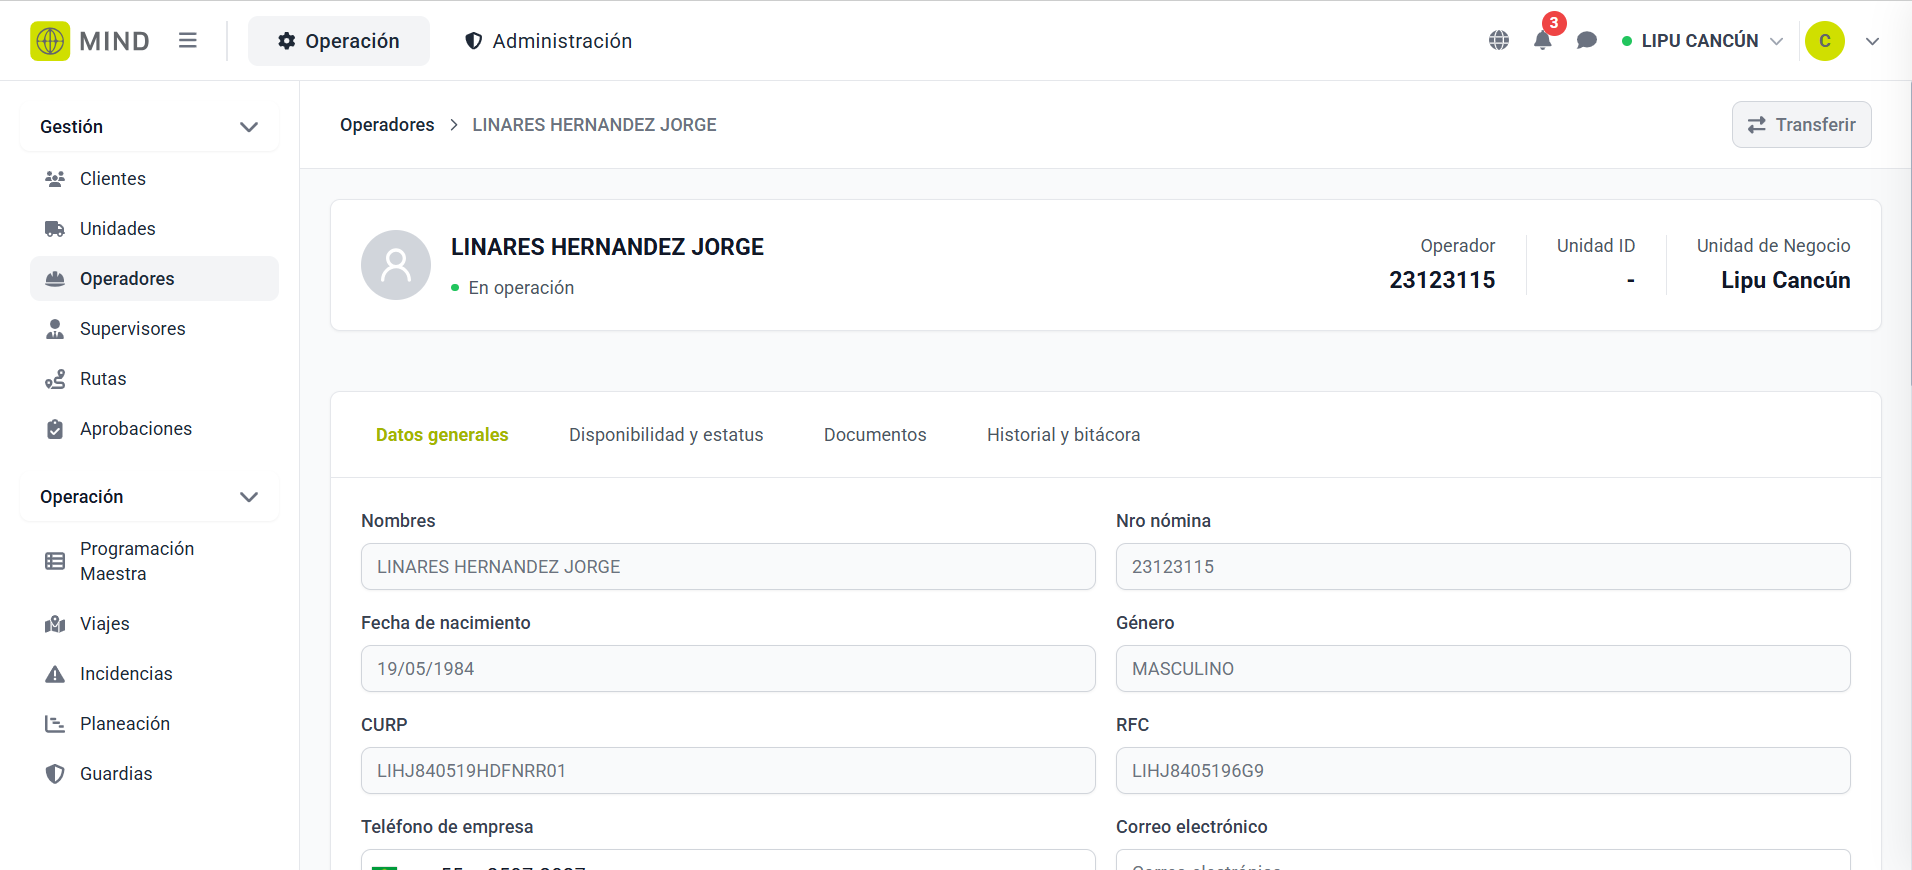Open Programación Maestra in the sidebar
The width and height of the screenshot is (1912, 870).
[x=154, y=561]
